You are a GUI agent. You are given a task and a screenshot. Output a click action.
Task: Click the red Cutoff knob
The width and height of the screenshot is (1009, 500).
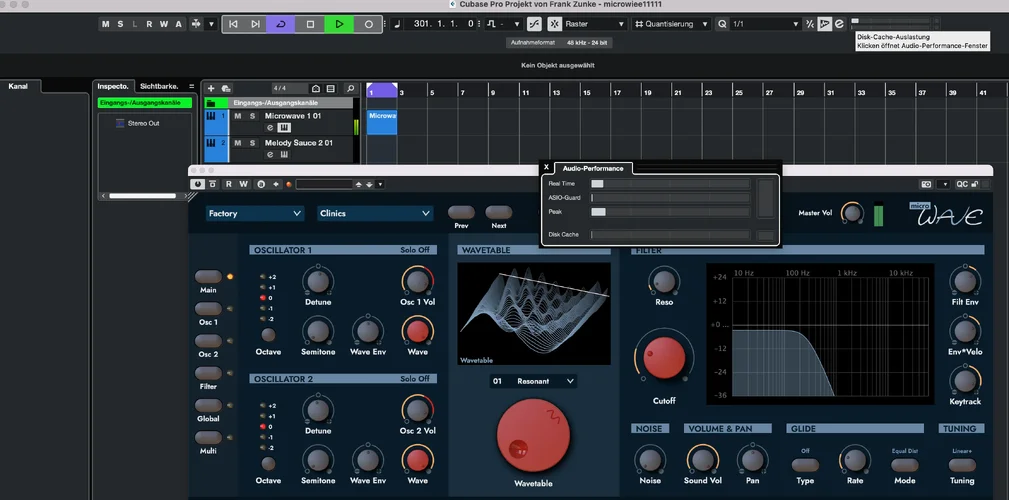(x=663, y=359)
